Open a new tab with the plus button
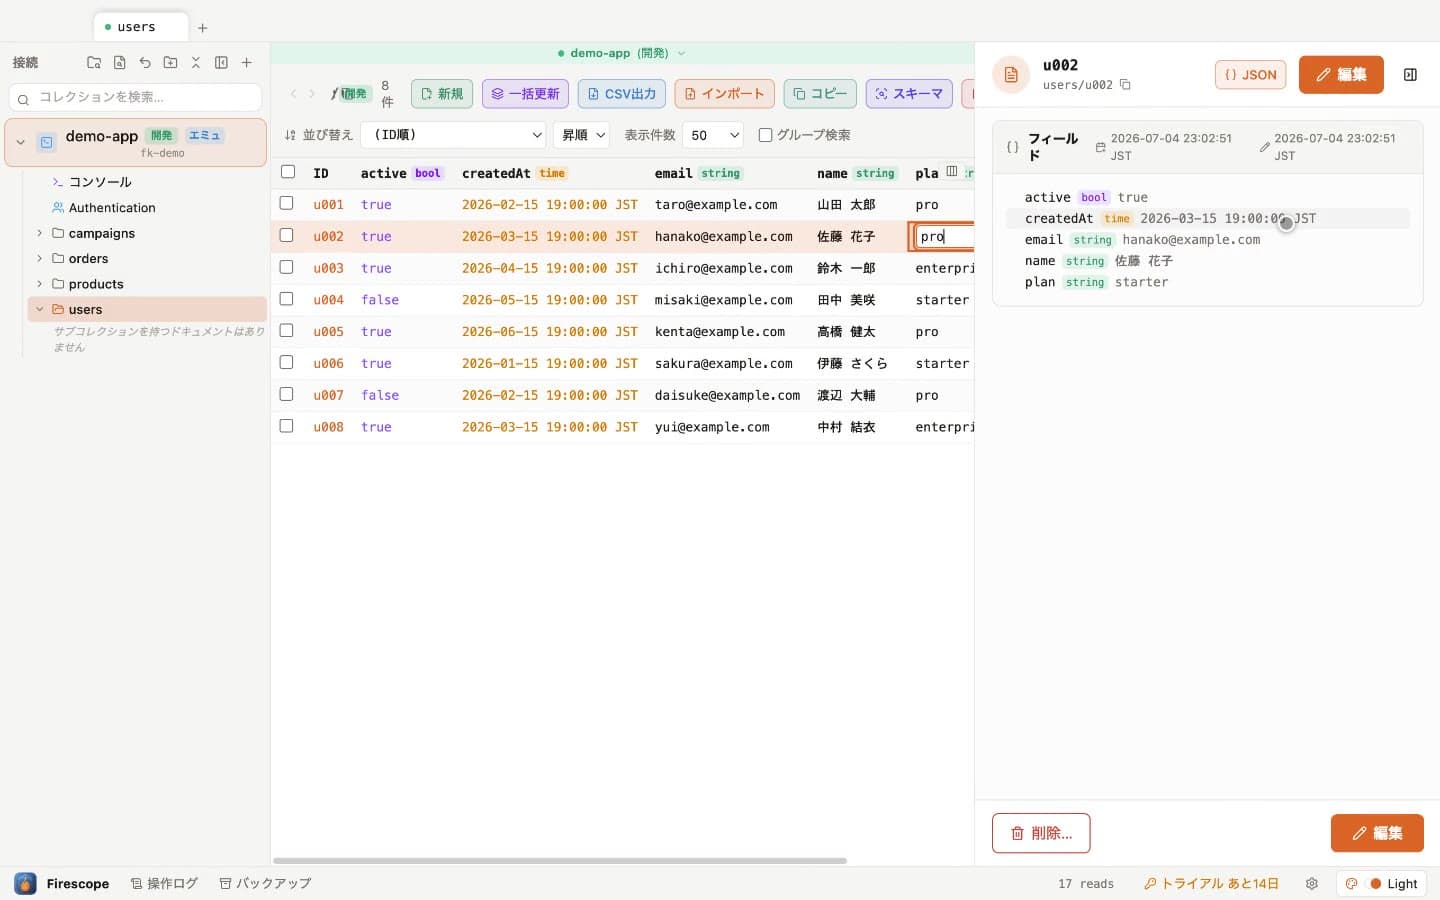The height and width of the screenshot is (900, 1440). coord(203,28)
